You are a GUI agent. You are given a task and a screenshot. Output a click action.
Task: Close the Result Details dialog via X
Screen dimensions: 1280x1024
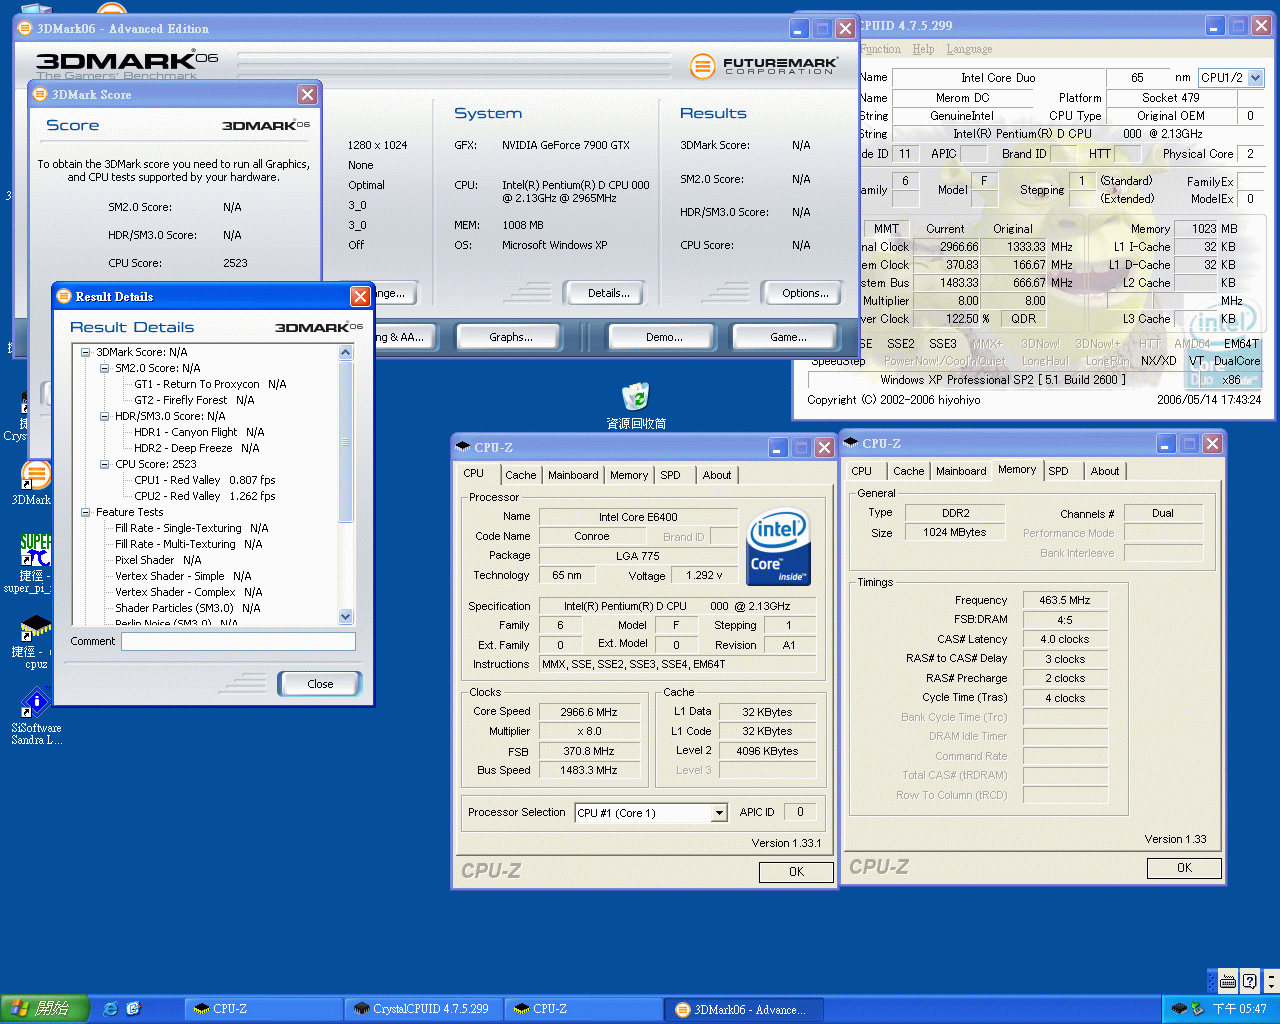click(360, 296)
